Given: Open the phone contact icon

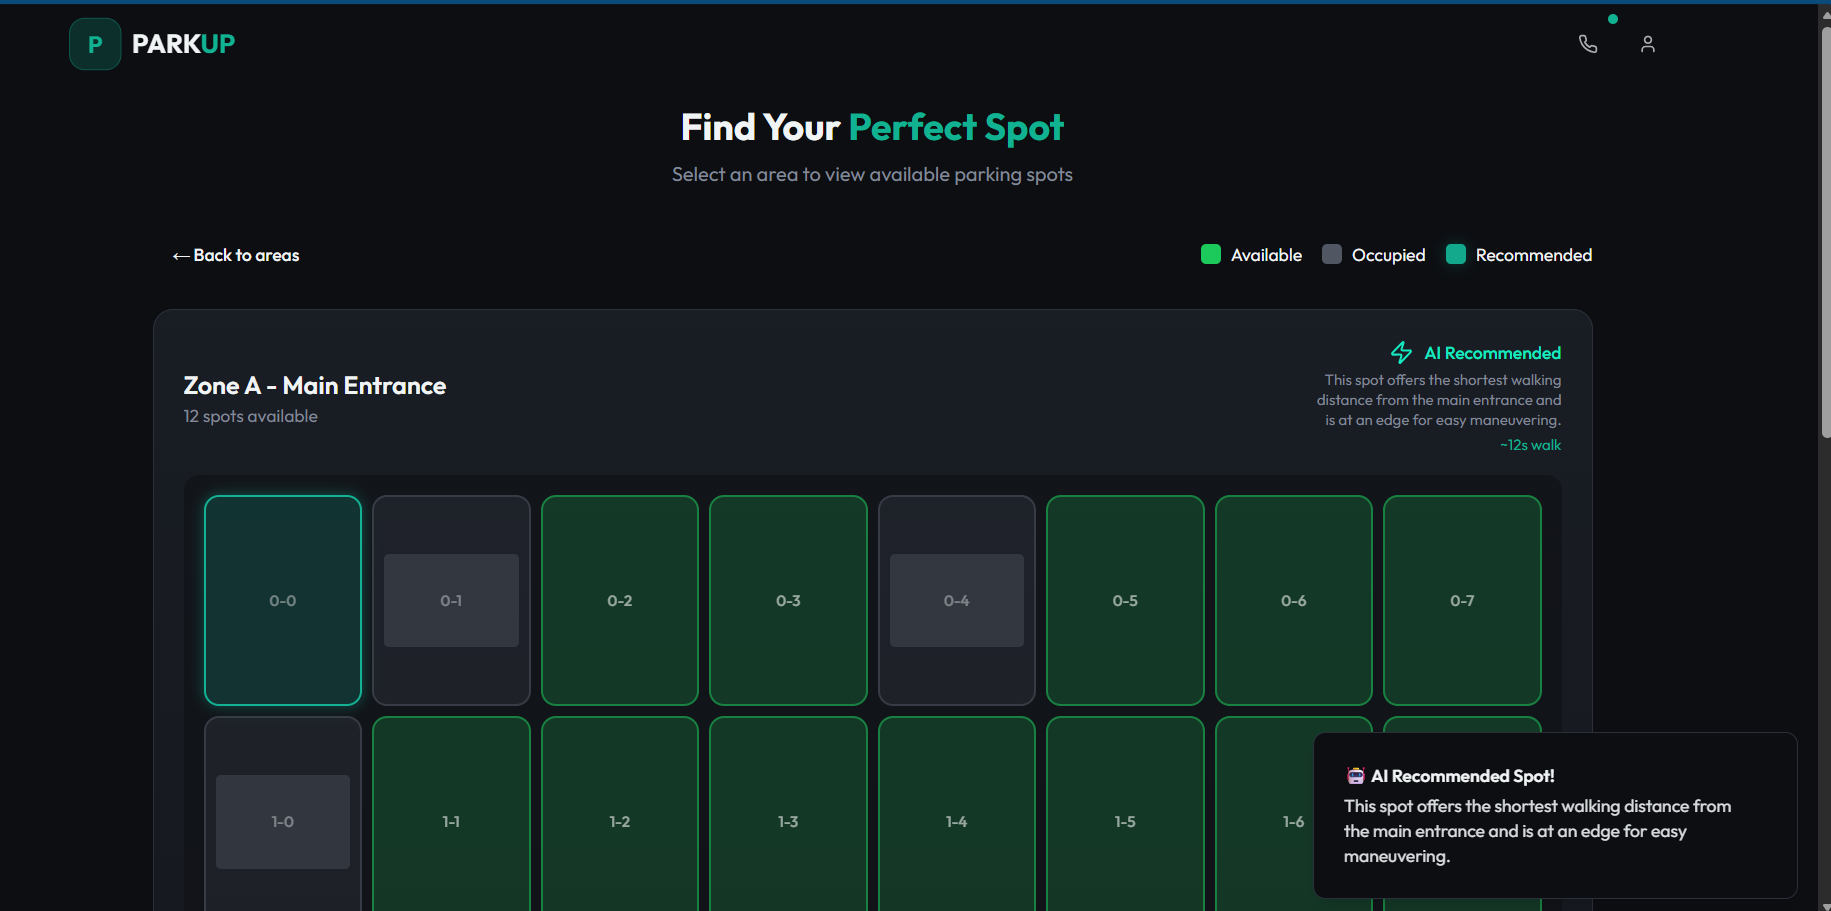Looking at the screenshot, I should point(1588,44).
